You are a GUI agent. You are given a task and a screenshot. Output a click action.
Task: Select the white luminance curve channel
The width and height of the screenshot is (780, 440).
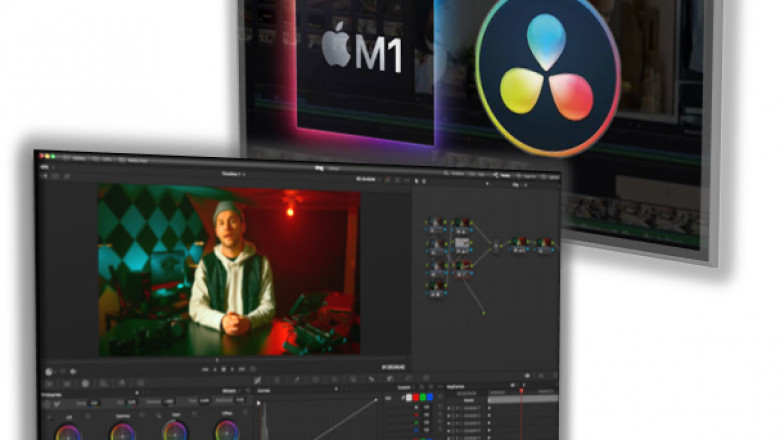coord(409,397)
